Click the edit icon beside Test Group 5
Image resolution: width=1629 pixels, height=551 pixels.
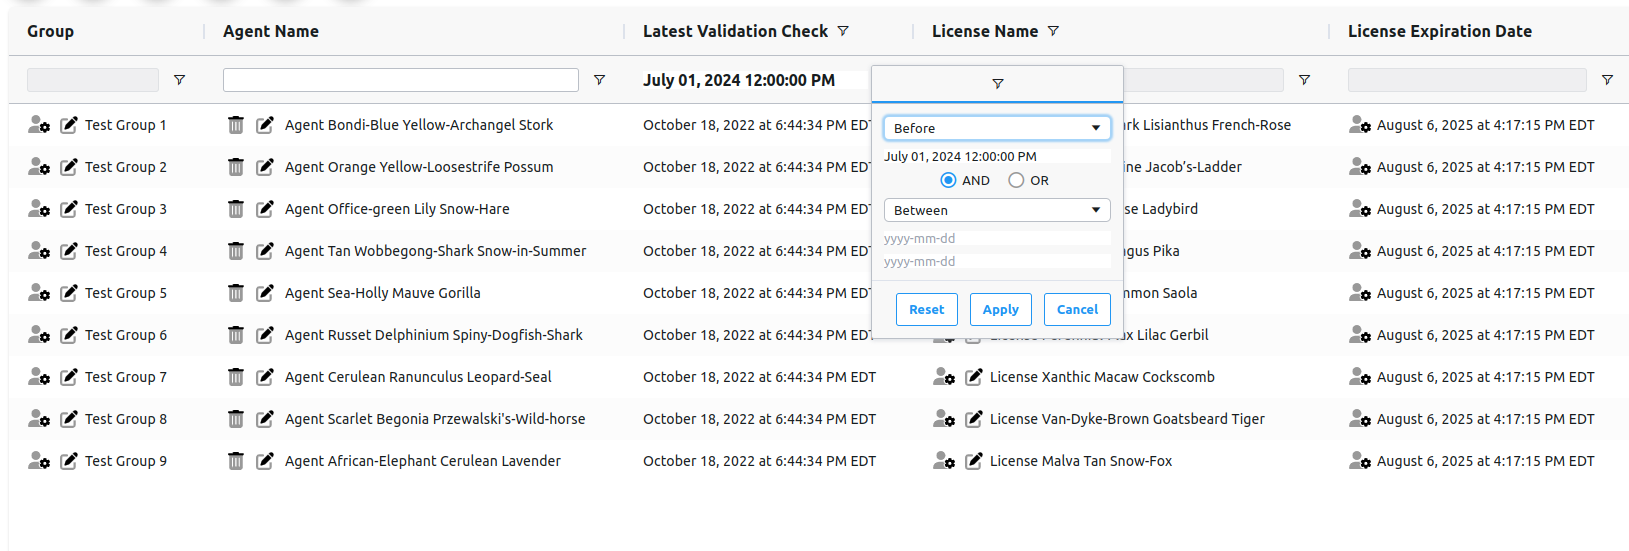(x=69, y=293)
